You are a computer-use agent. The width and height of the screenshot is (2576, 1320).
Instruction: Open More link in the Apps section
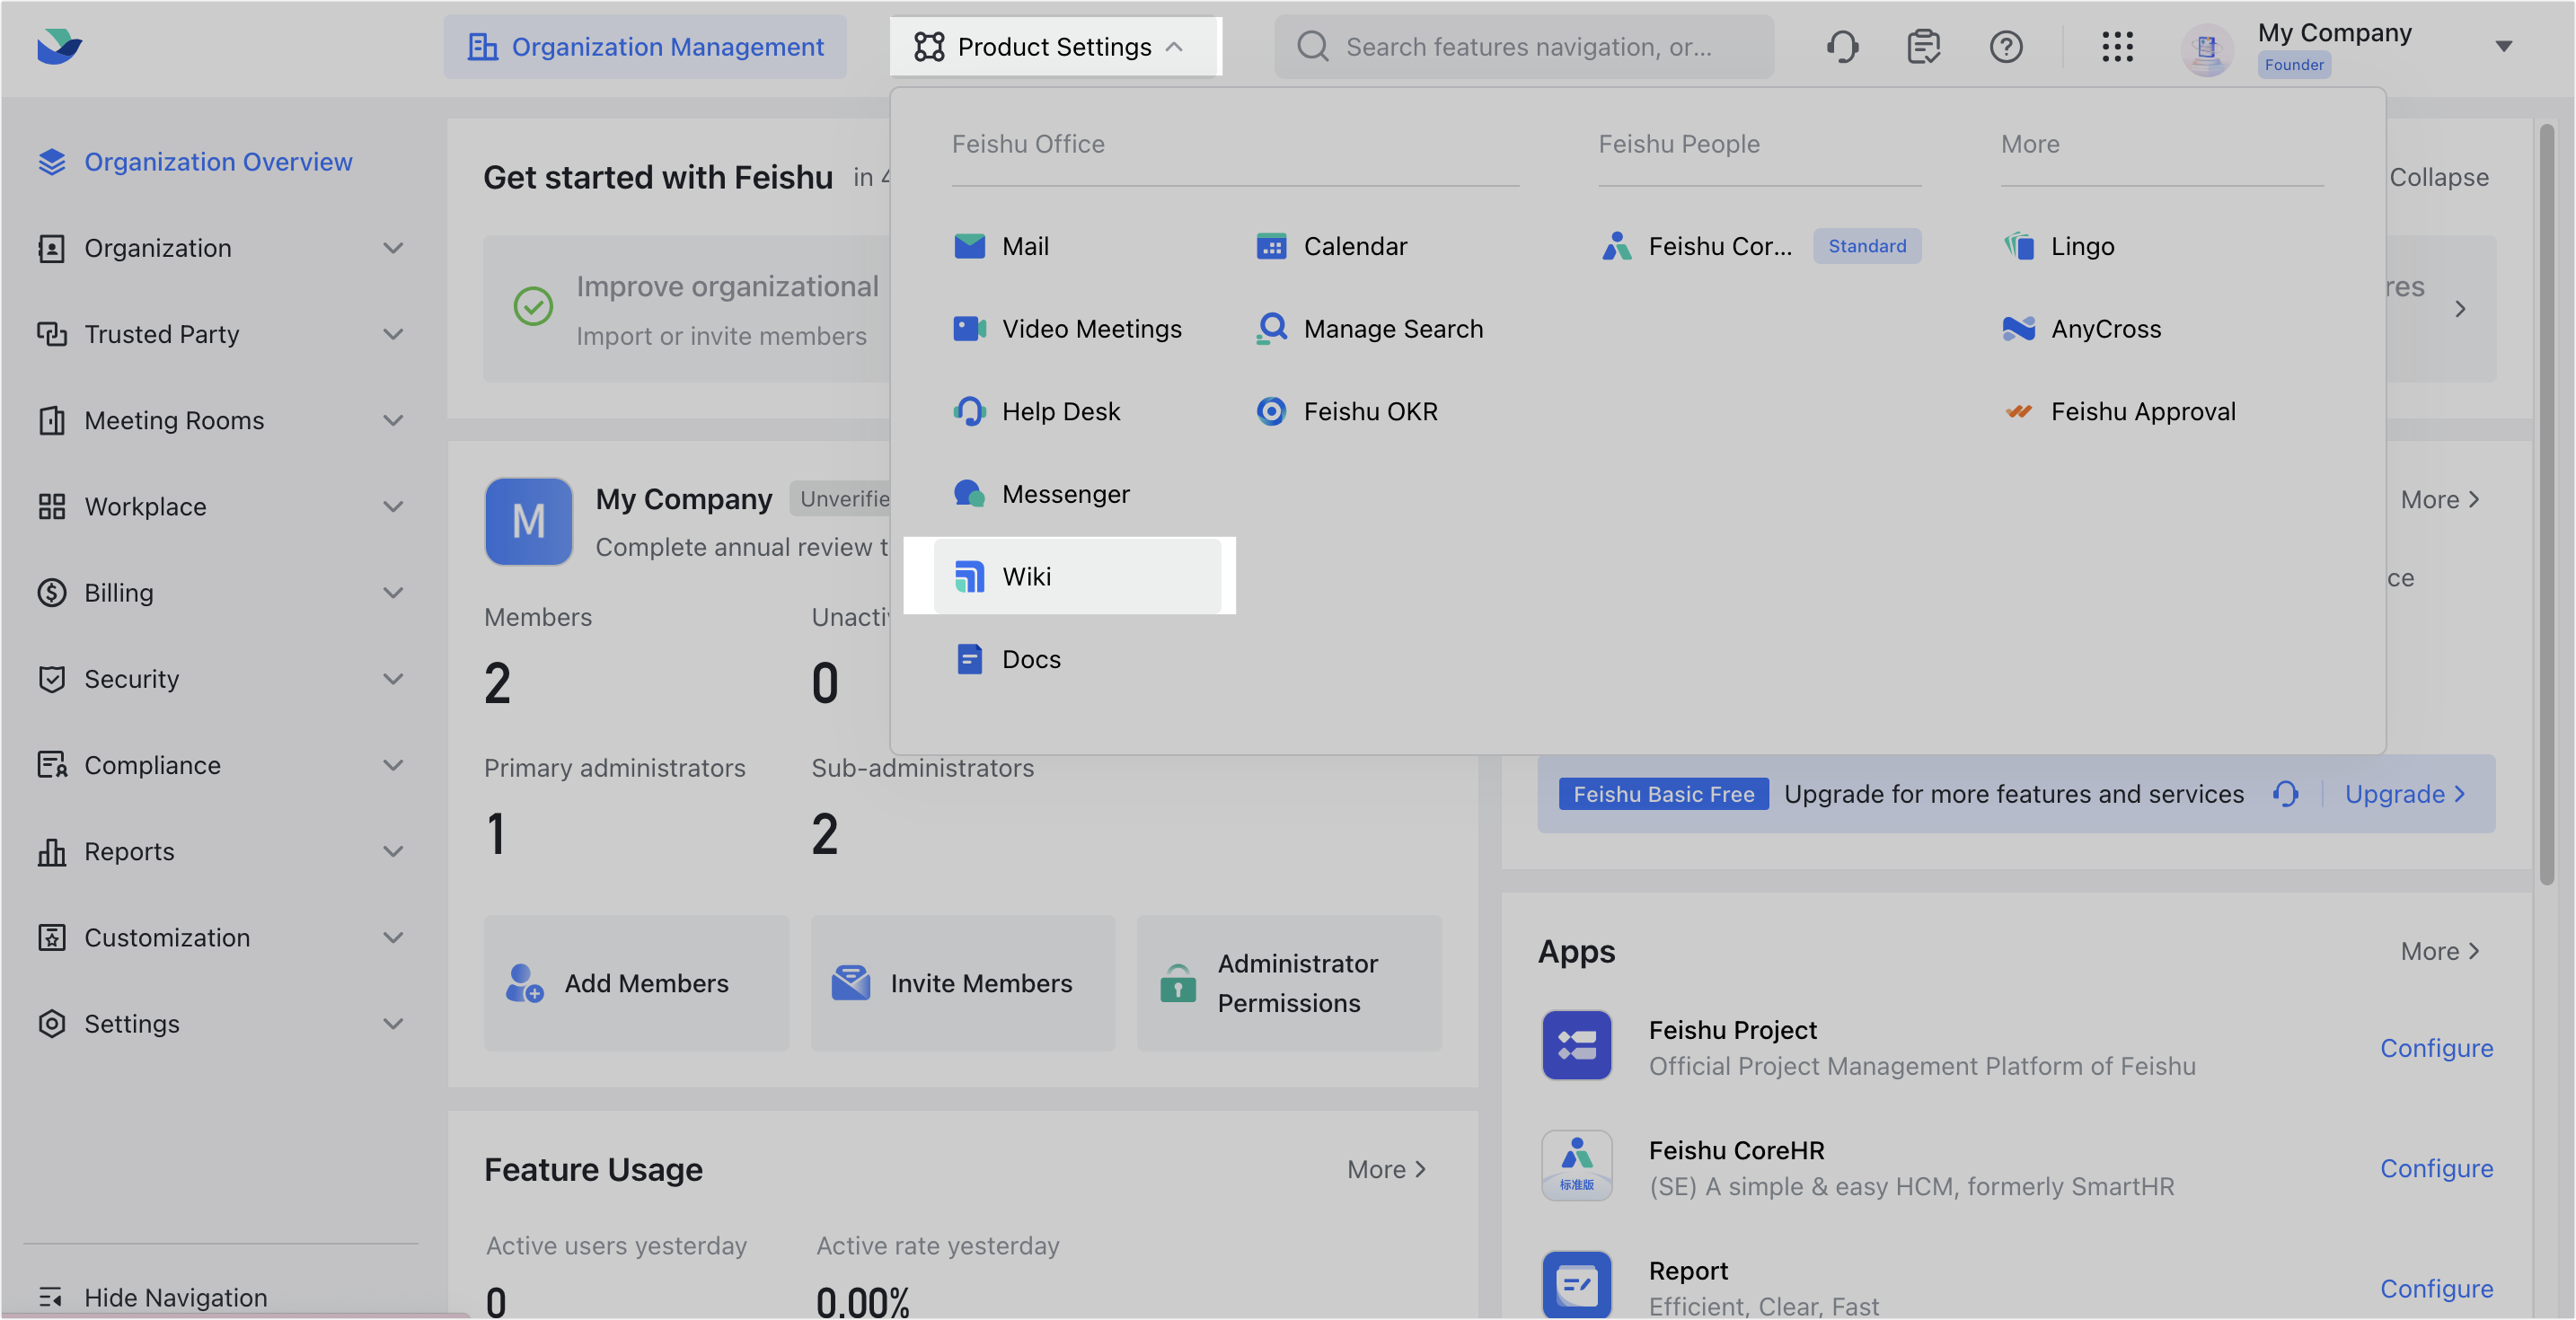tap(2441, 950)
